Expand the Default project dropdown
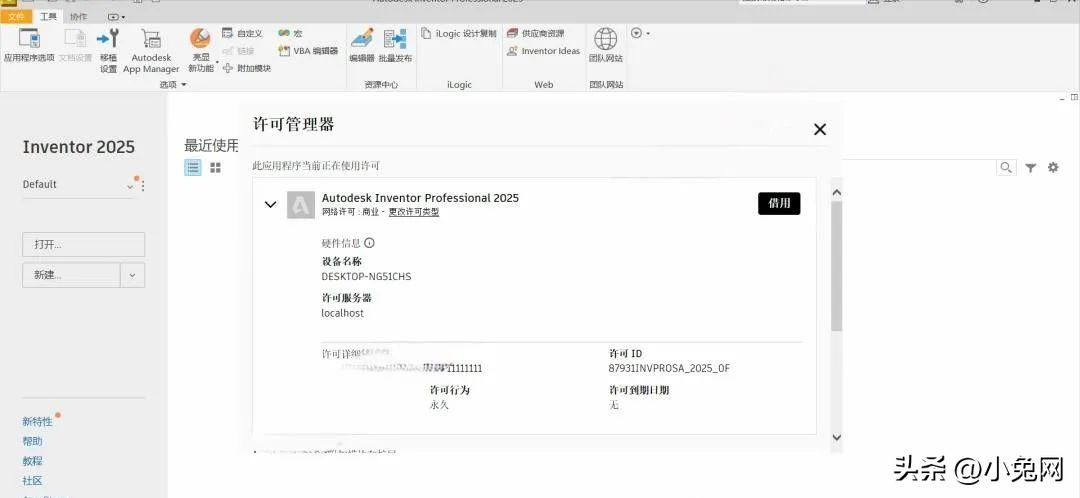 [129, 186]
